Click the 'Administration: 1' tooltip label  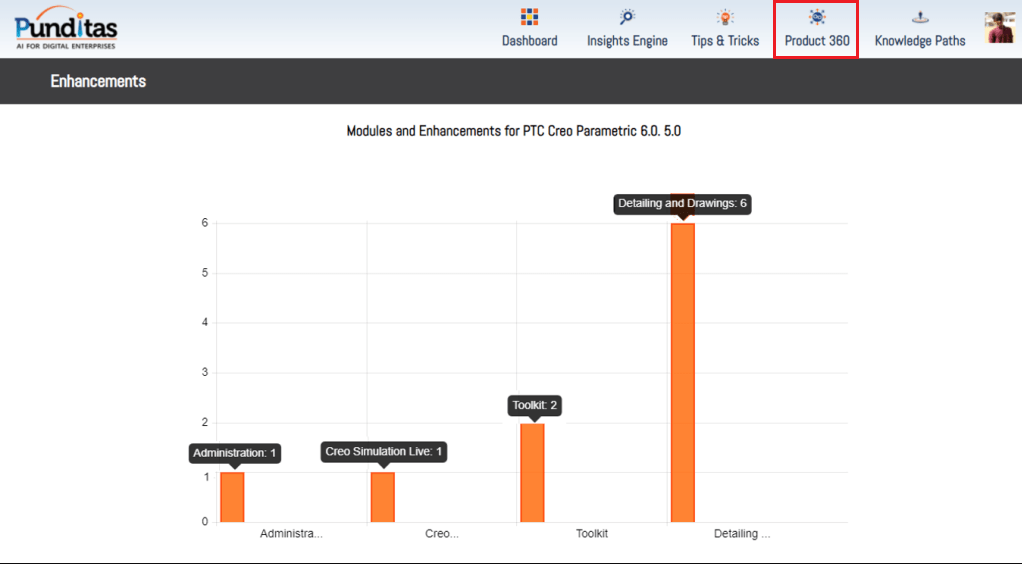click(x=235, y=453)
